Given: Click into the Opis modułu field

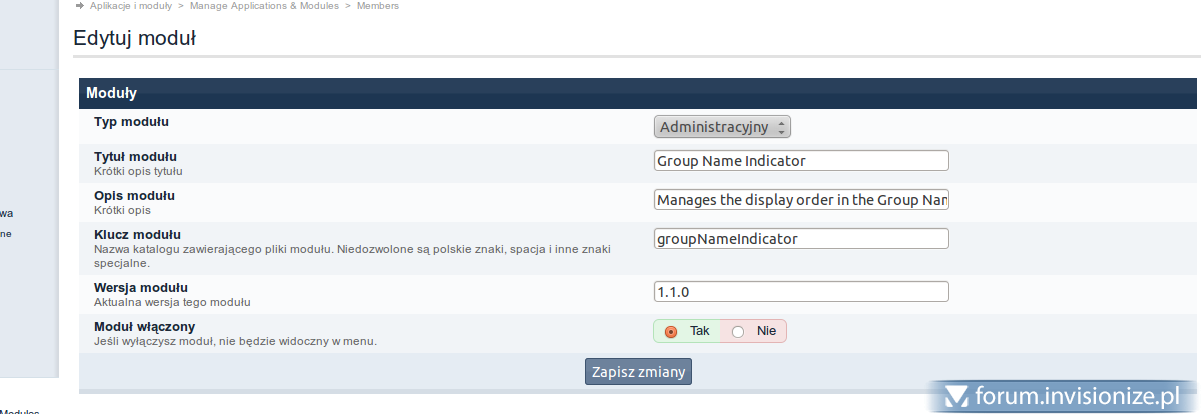Looking at the screenshot, I should coord(800,200).
